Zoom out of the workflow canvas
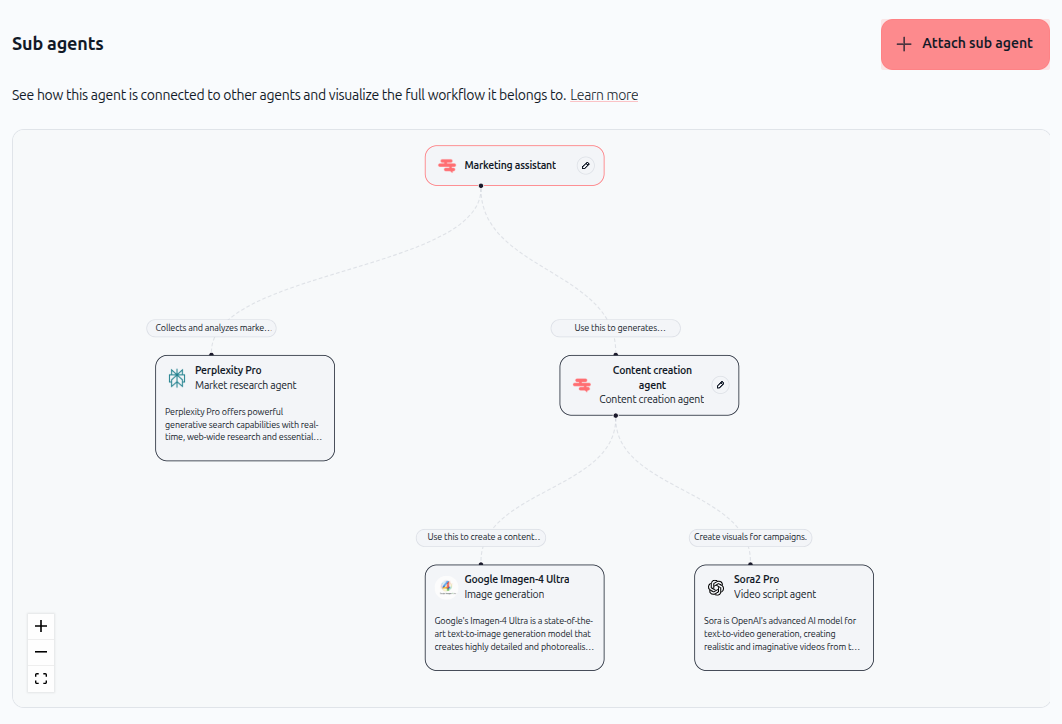The height and width of the screenshot is (724, 1062). 41,652
